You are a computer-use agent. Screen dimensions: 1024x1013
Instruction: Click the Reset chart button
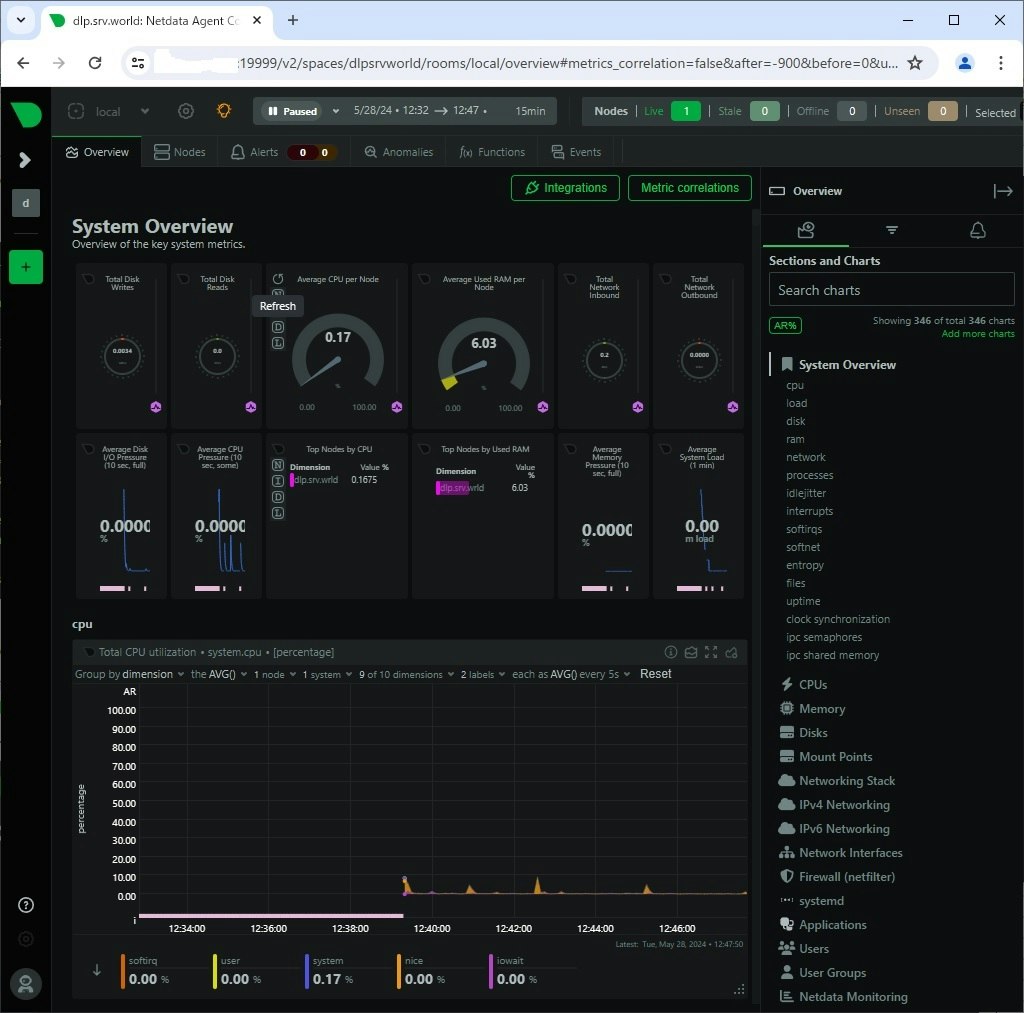655,673
